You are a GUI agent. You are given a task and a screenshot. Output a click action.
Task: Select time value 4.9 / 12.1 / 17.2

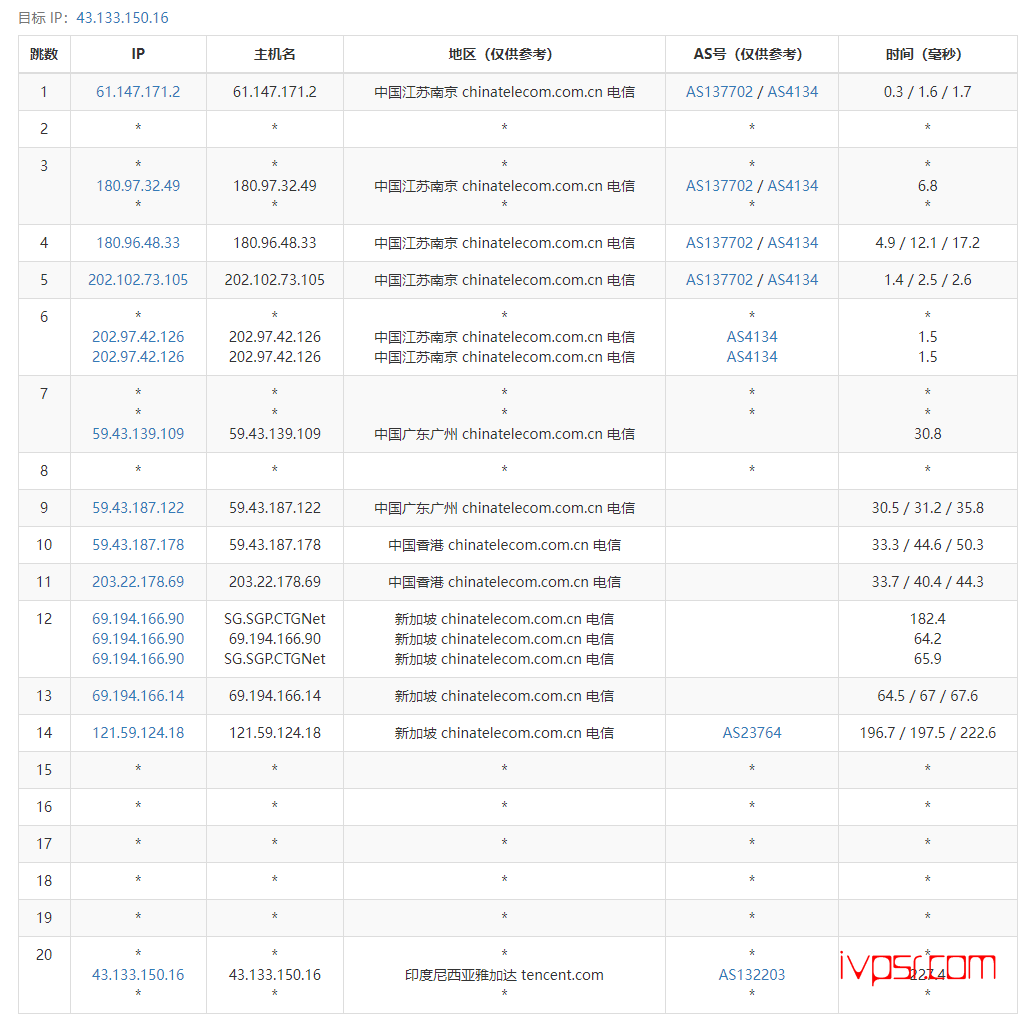(x=928, y=243)
